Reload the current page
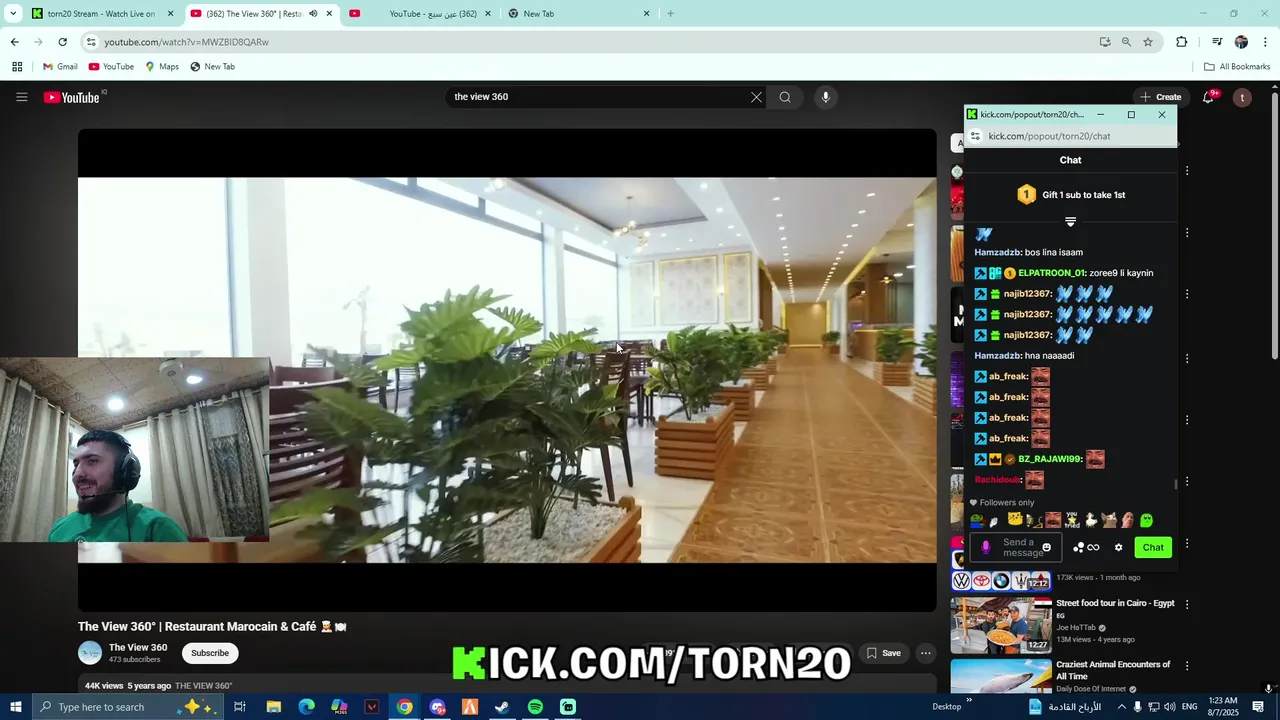1280x720 pixels. [62, 42]
